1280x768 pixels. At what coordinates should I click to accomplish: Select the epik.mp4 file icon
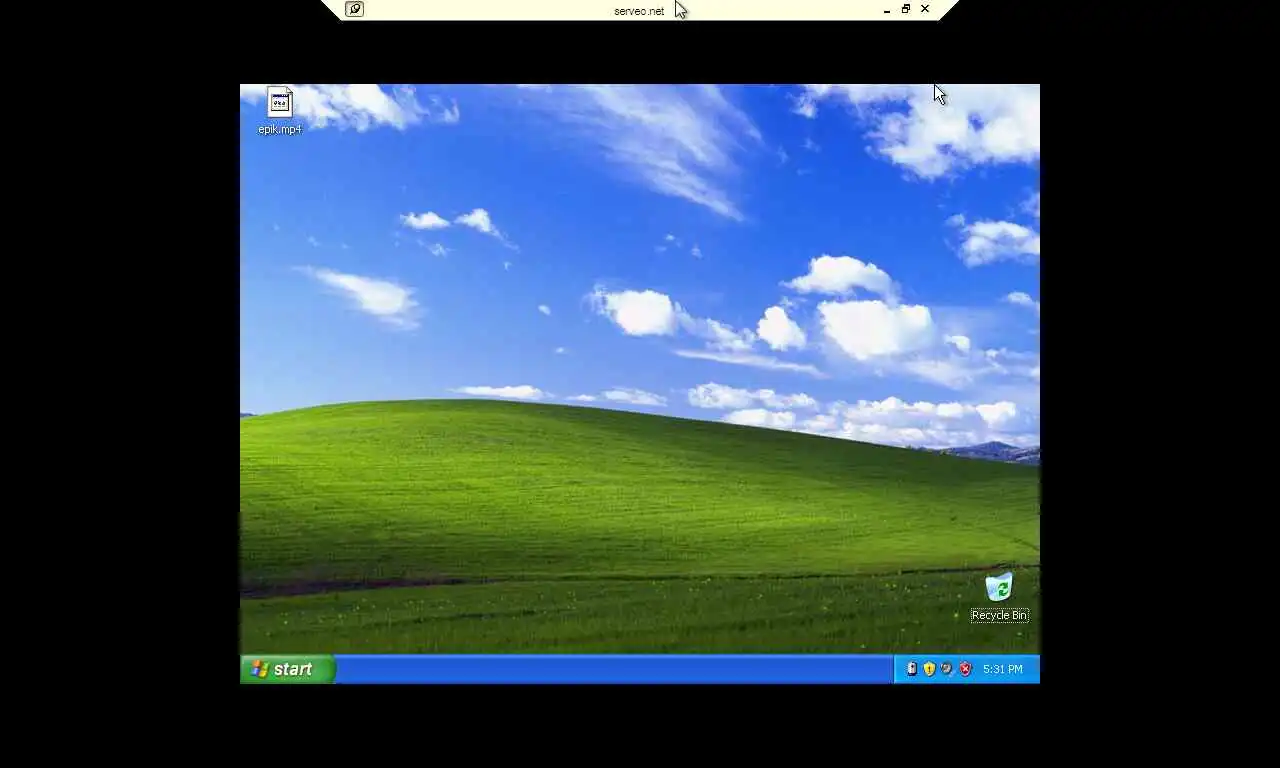[x=279, y=103]
